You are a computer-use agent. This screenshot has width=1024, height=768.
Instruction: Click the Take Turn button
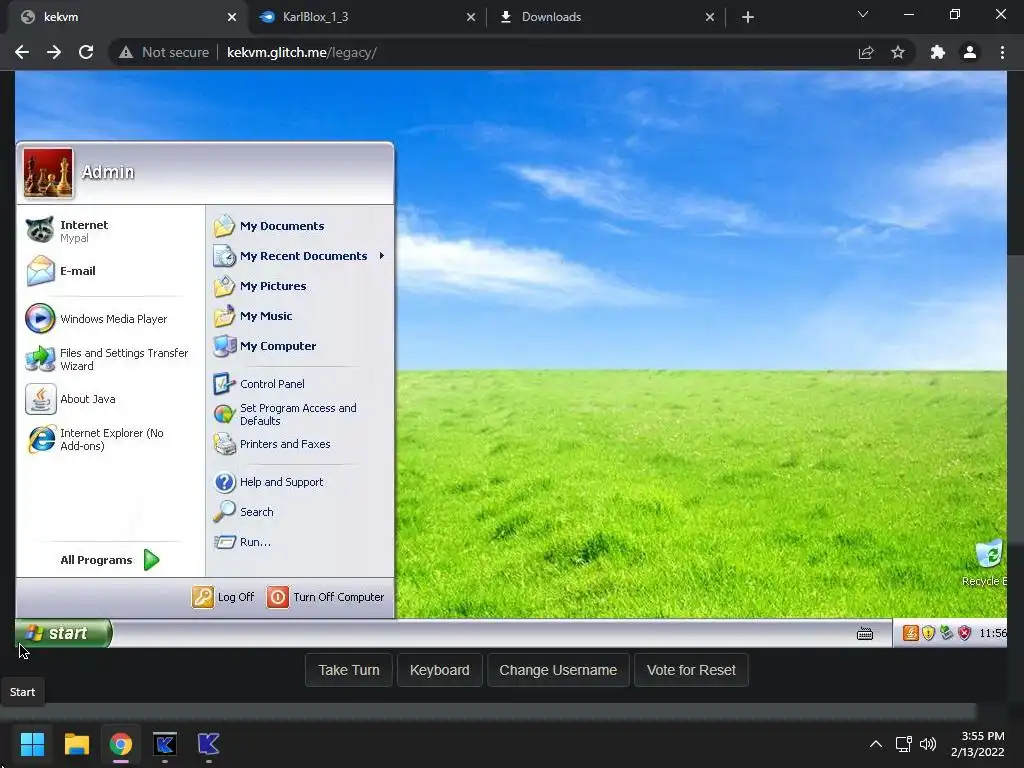tap(349, 670)
